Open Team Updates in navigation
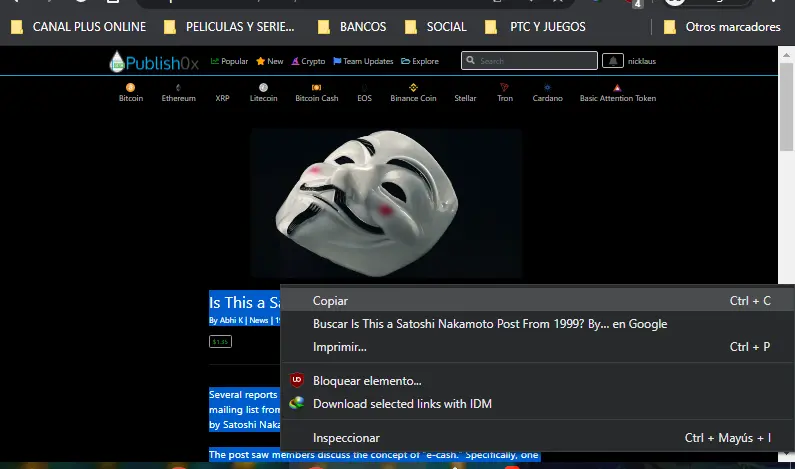Screen dimensions: 795x469 pyautogui.click(x=363, y=61)
